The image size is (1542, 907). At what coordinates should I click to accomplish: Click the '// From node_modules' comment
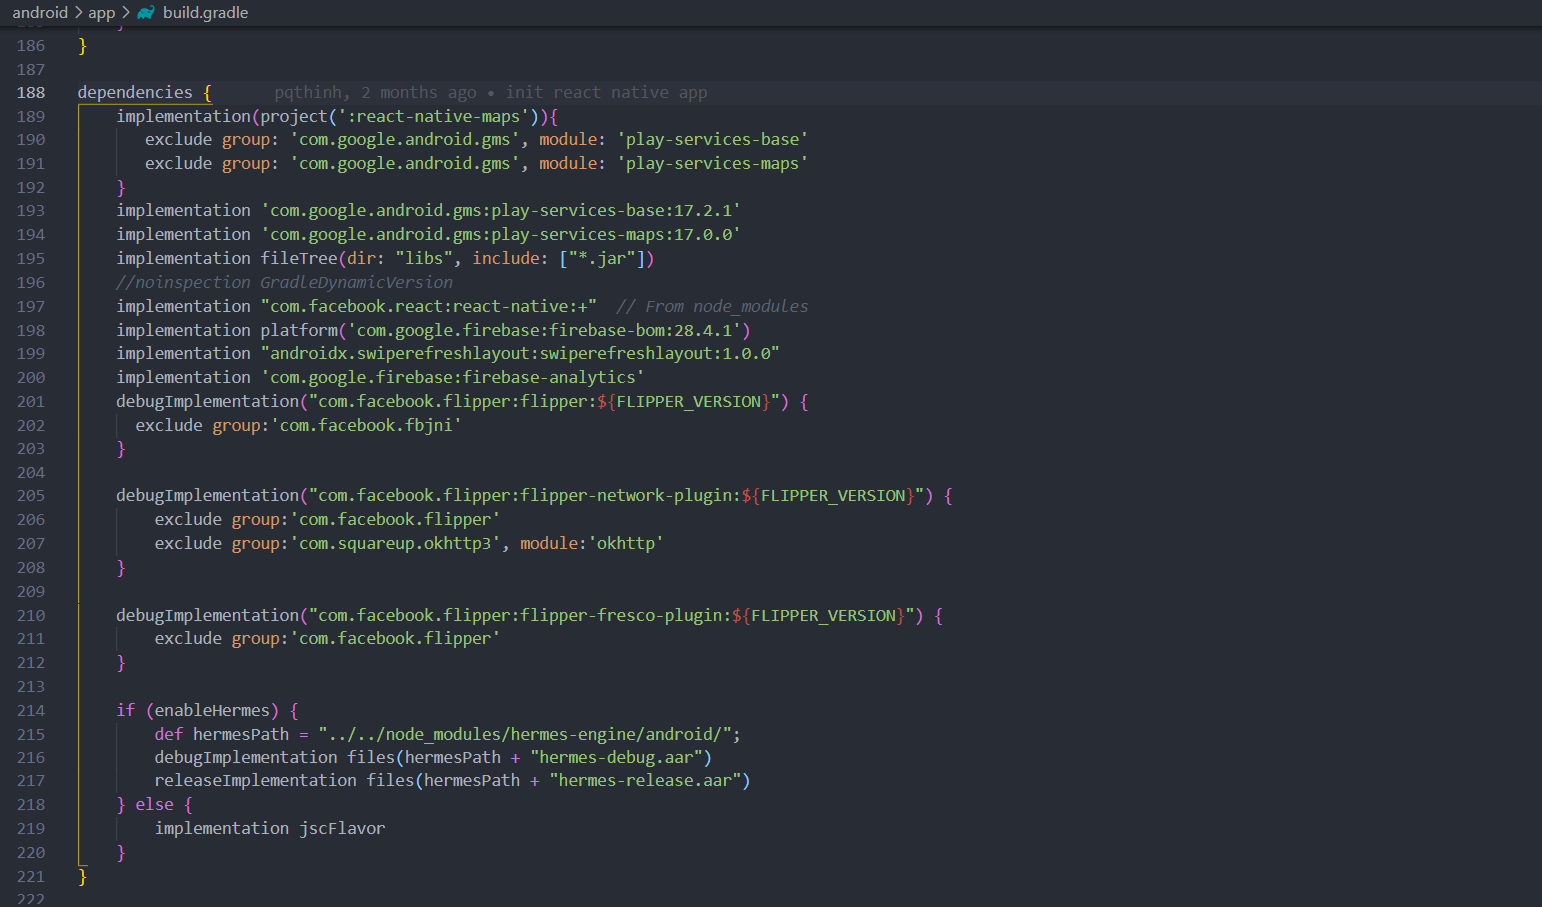[711, 305]
